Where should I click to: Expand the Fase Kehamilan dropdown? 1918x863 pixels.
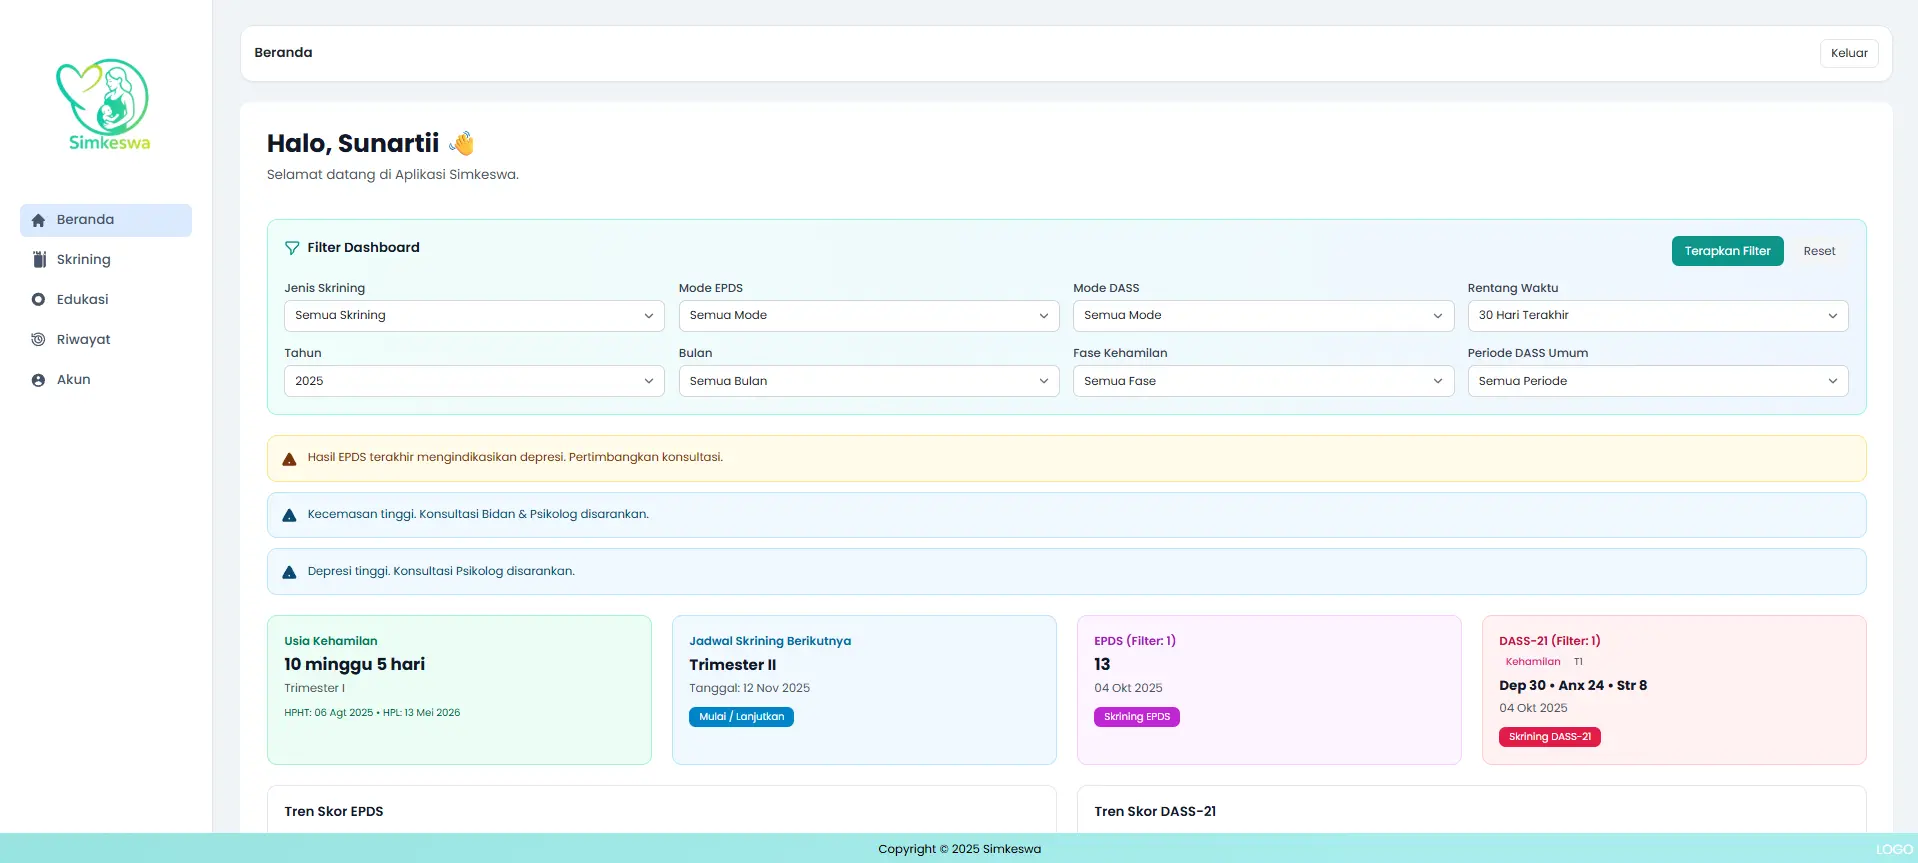pos(1263,381)
